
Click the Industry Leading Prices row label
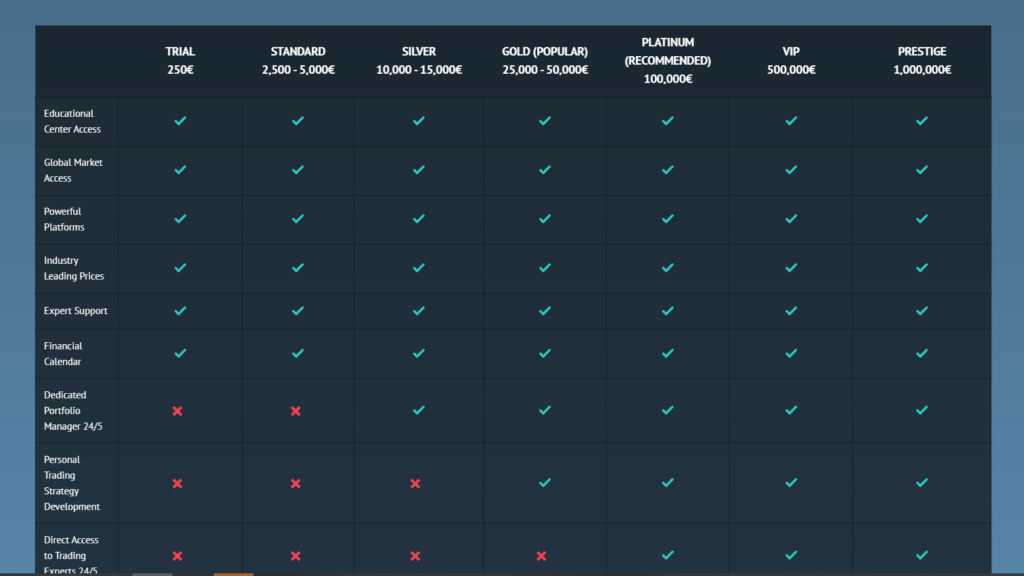pyautogui.click(x=74, y=268)
